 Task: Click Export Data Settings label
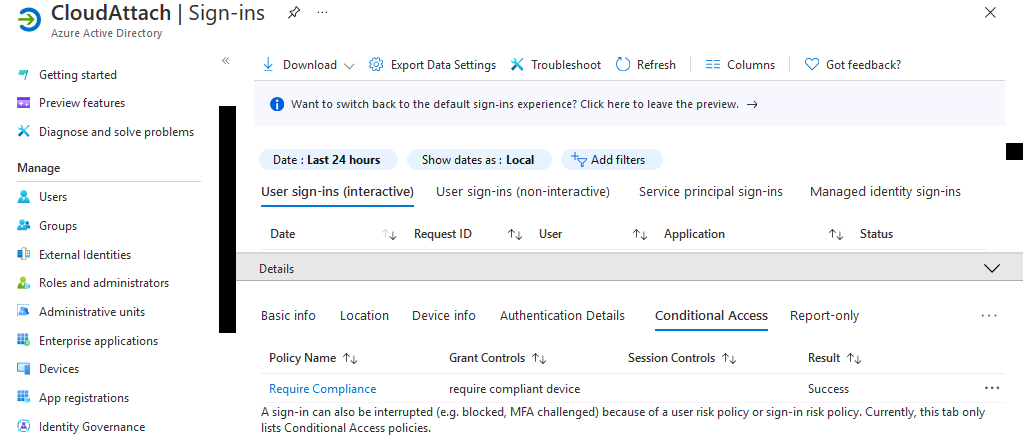click(443, 65)
